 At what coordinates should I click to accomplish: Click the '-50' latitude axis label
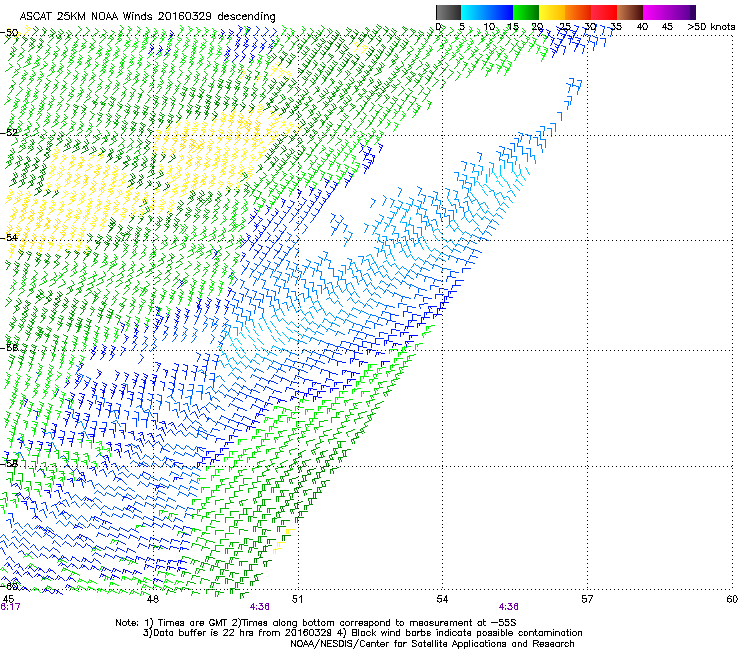9,33
